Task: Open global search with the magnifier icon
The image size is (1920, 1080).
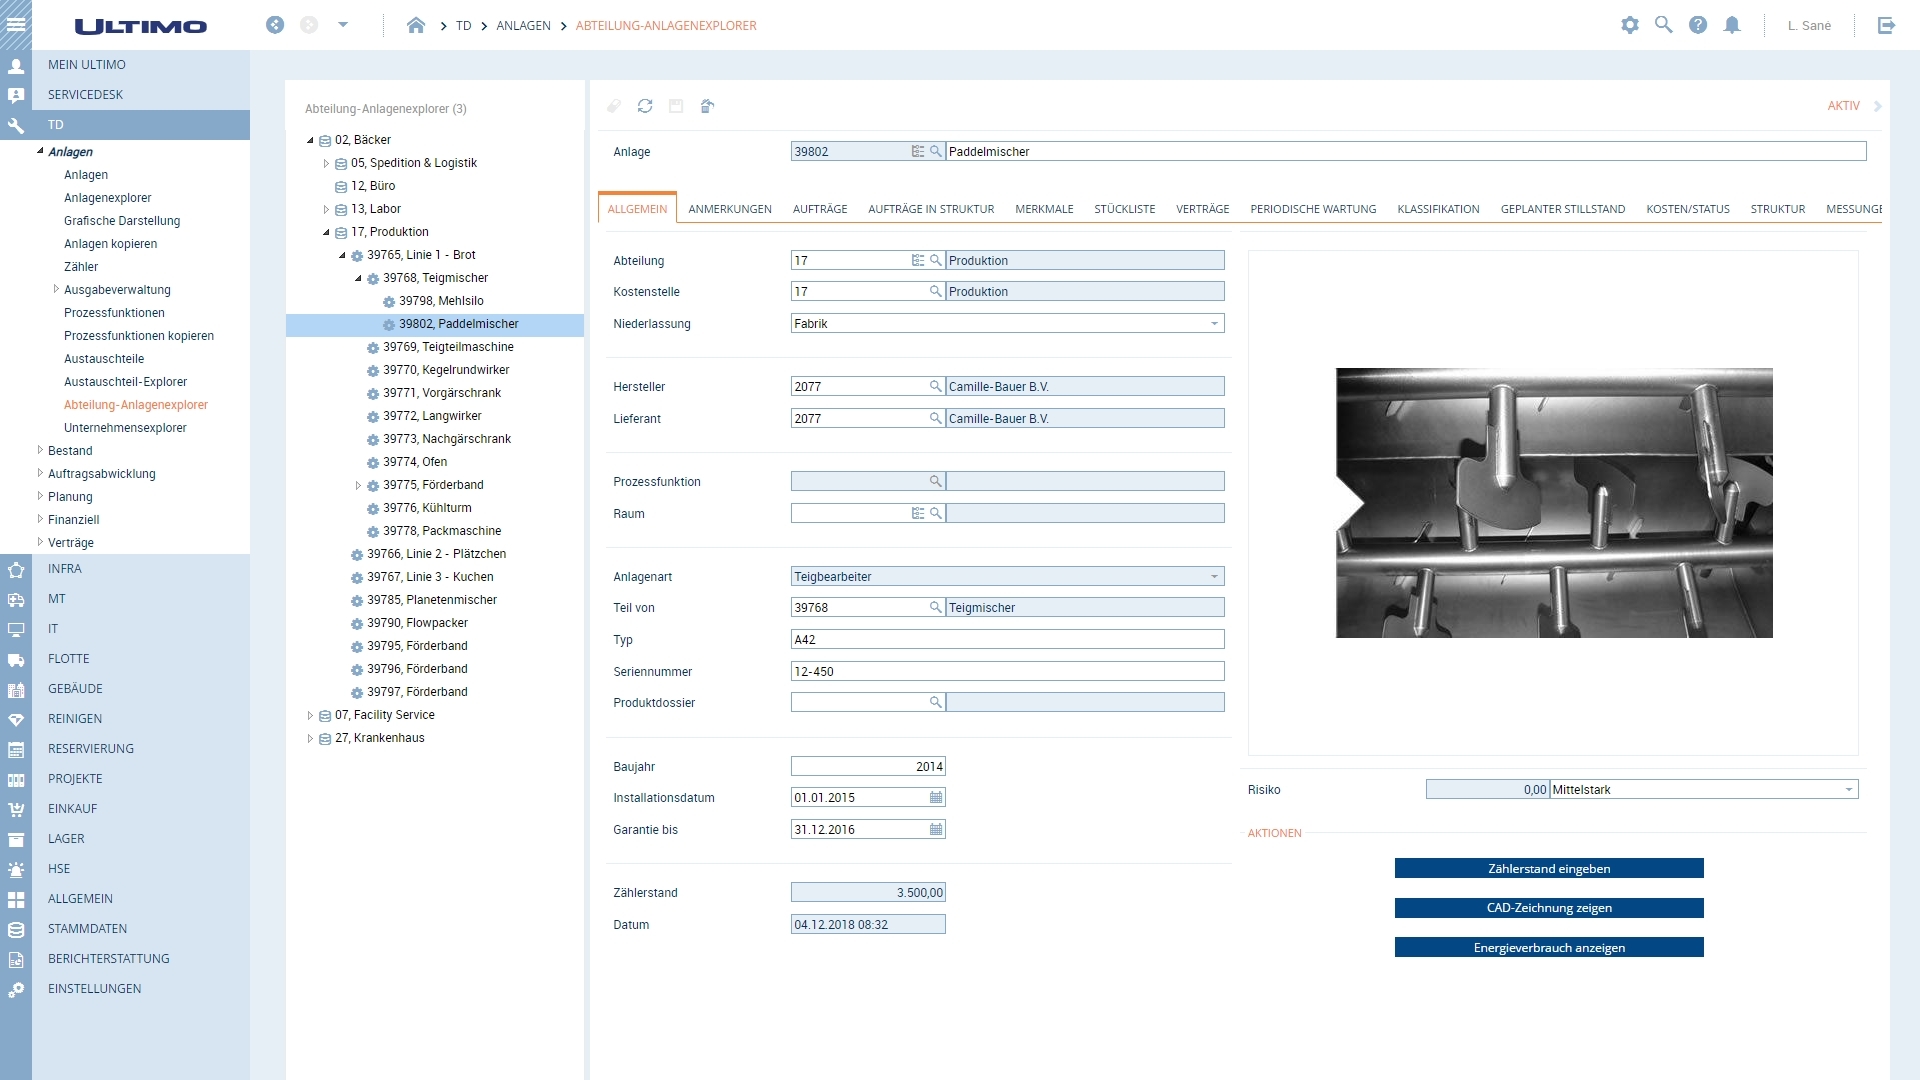Action: [x=1664, y=25]
